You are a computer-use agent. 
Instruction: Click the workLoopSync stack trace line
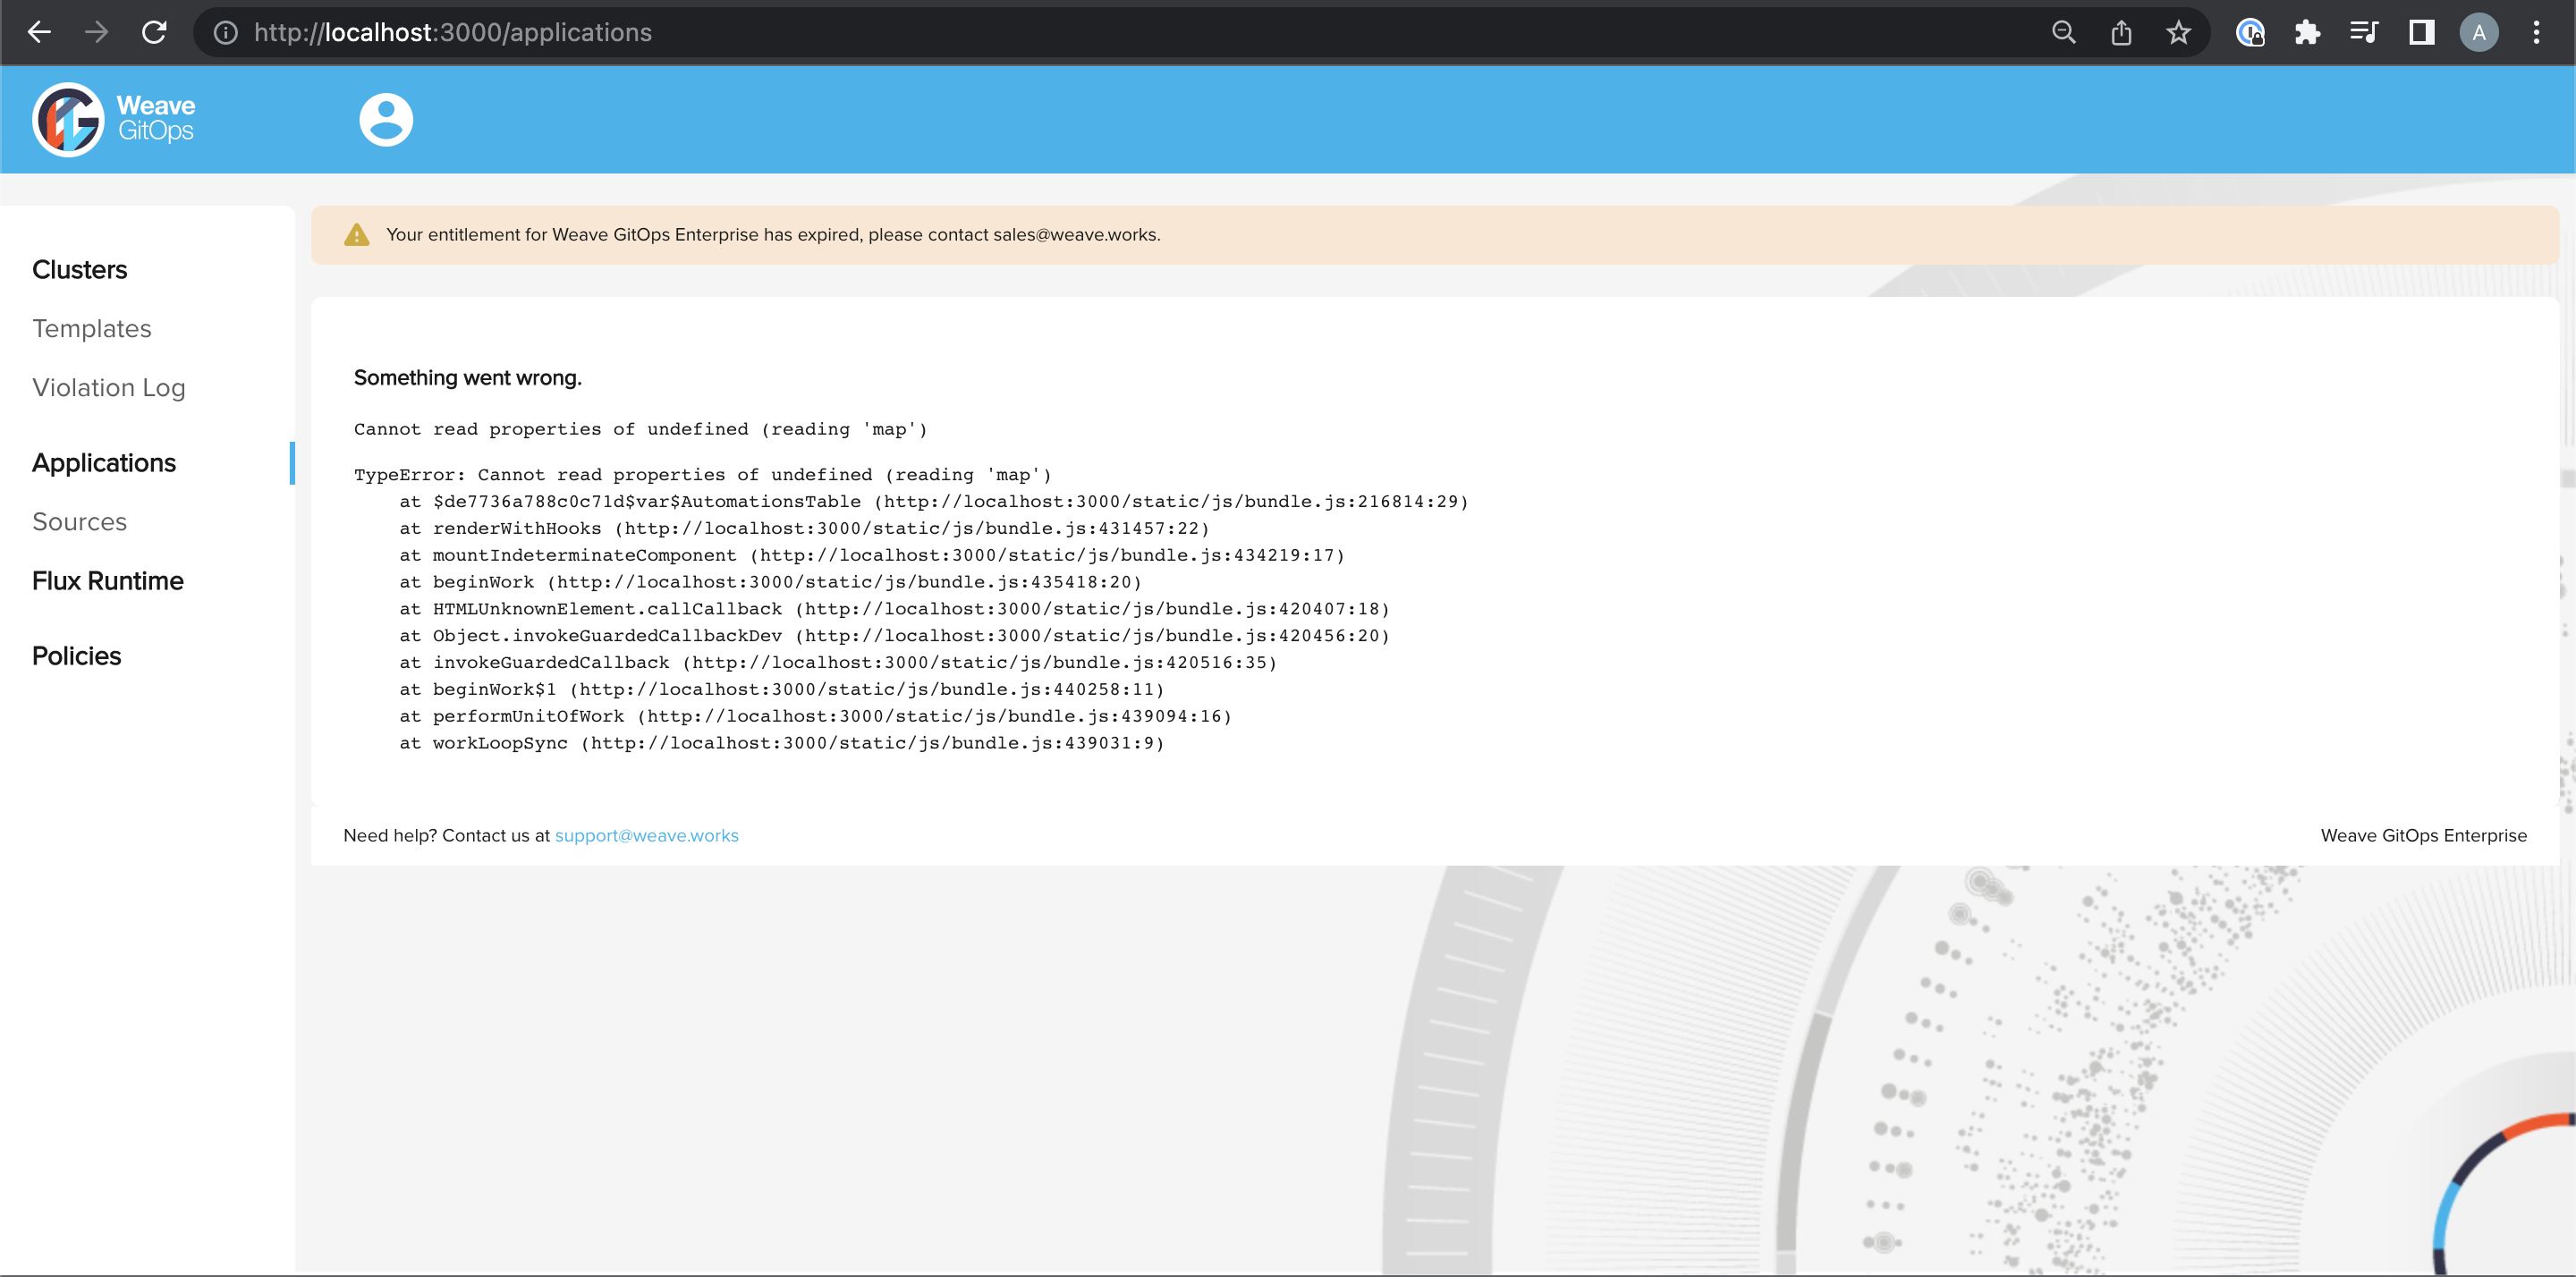pyautogui.click(x=782, y=743)
